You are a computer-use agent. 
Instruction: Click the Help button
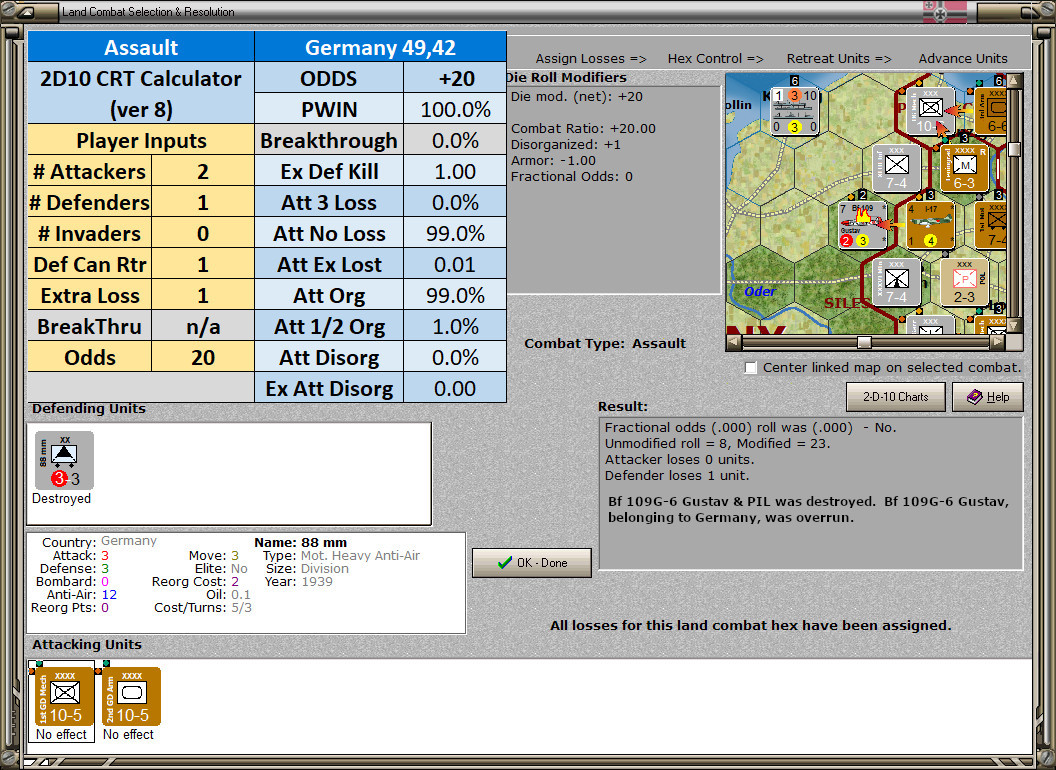pos(988,396)
